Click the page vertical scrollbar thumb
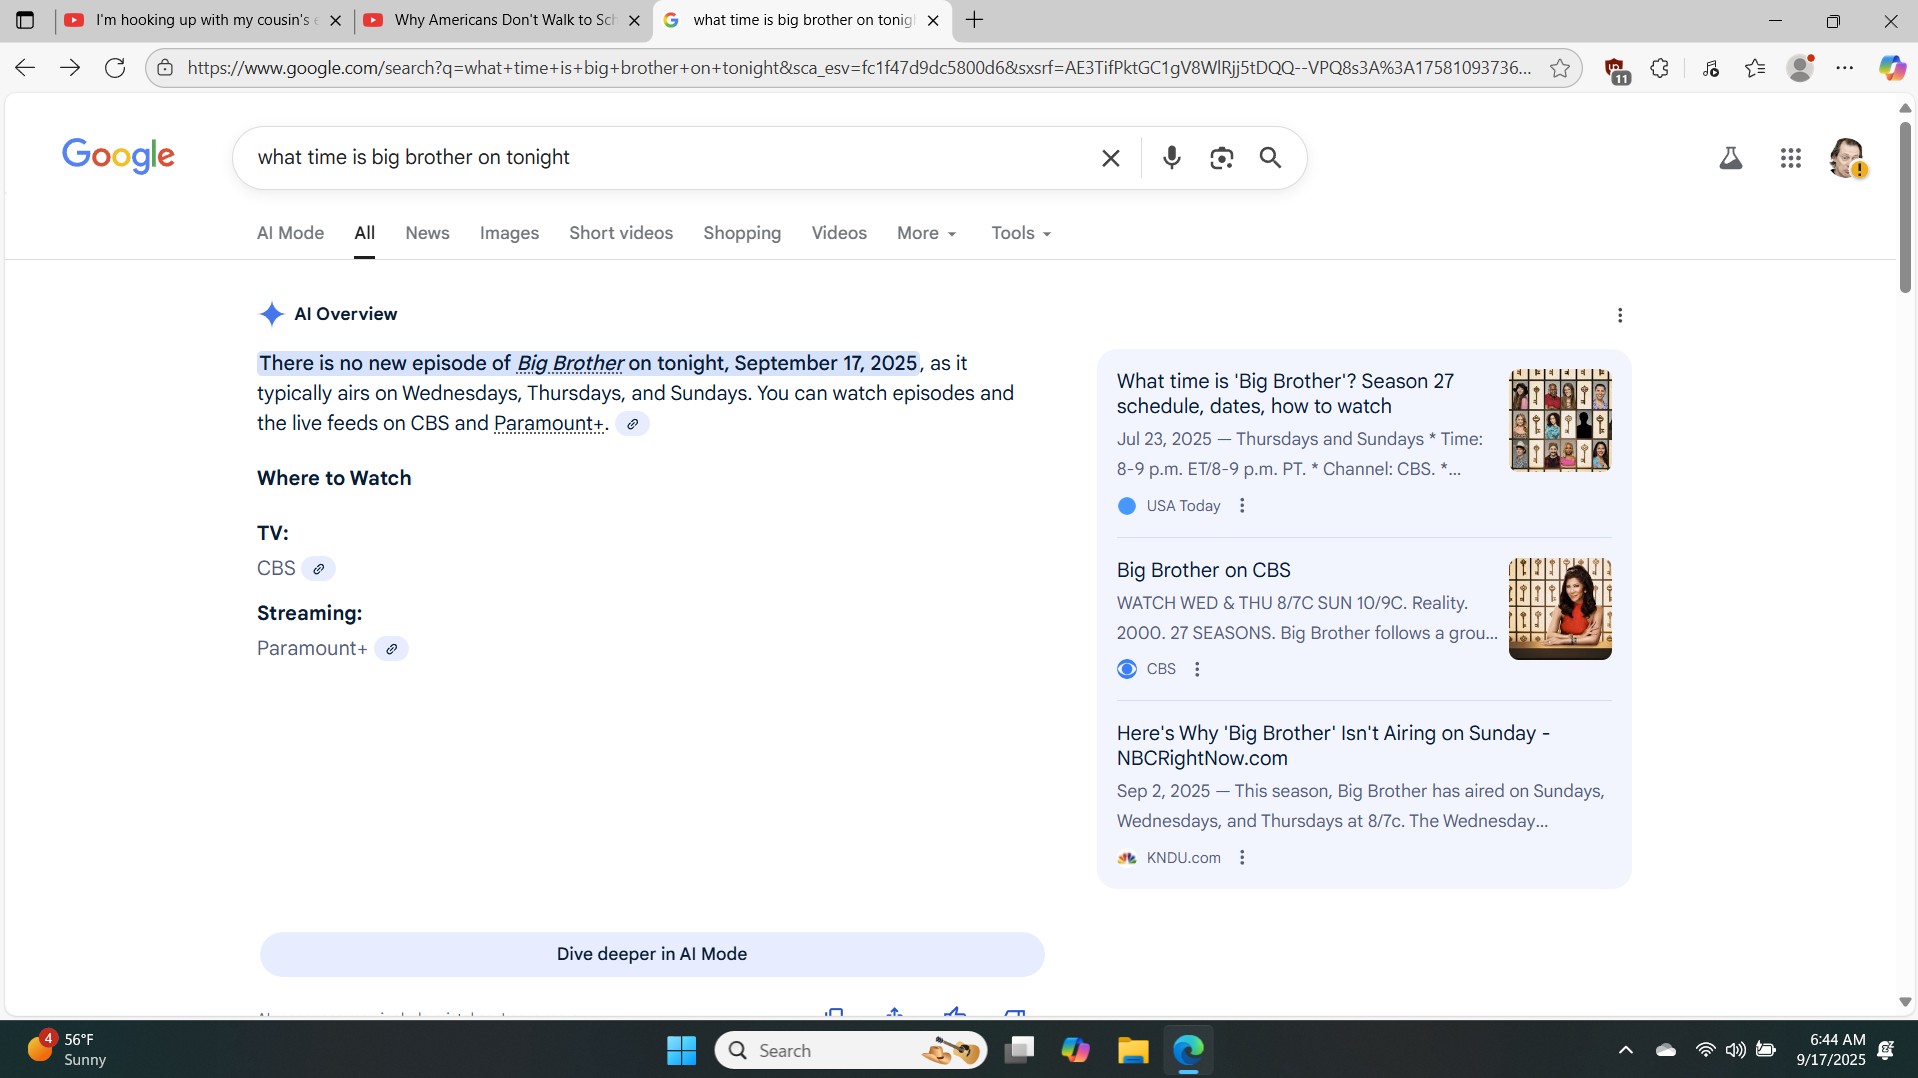The width and height of the screenshot is (1918, 1078). [x=1905, y=208]
